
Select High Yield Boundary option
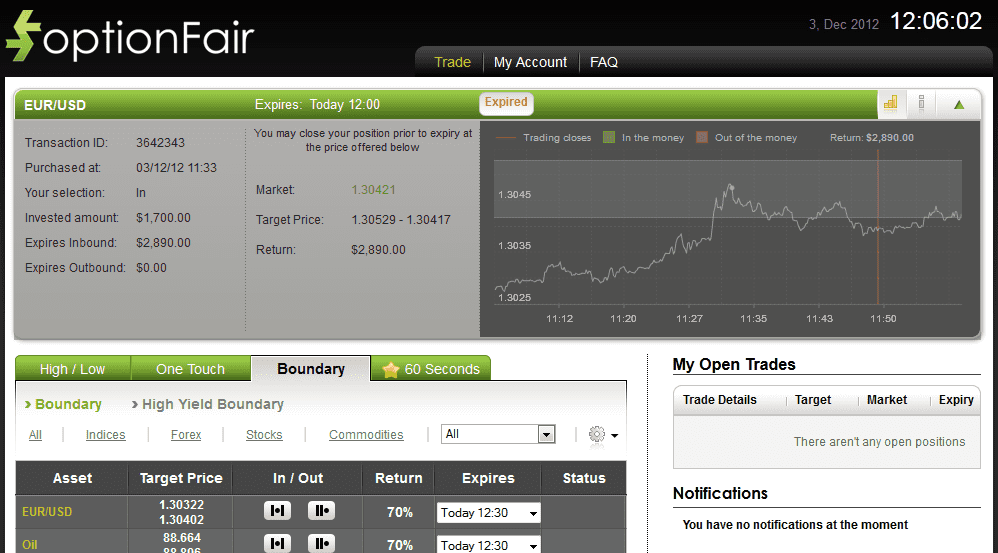[x=213, y=404]
